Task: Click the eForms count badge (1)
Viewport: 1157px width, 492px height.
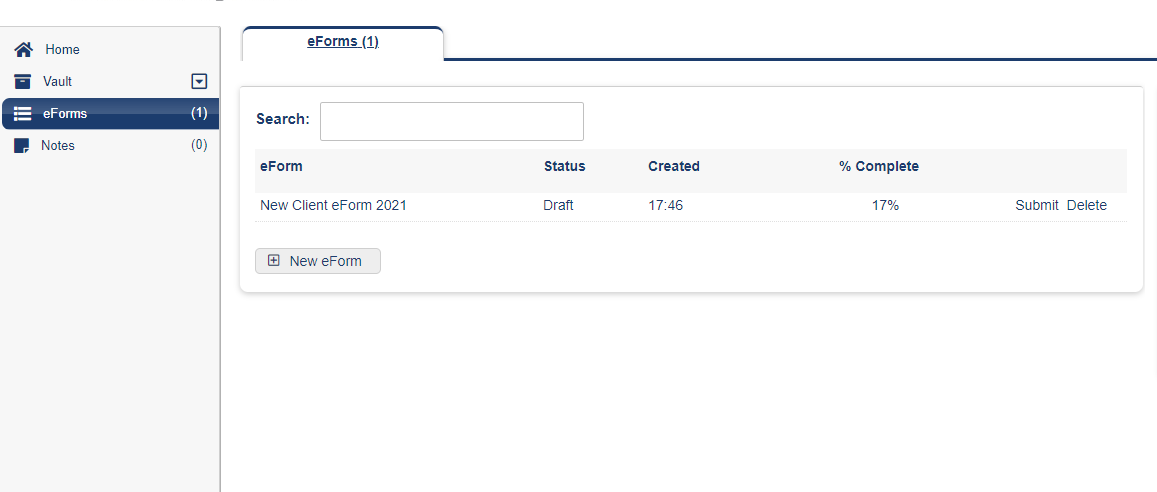Action: tap(199, 113)
